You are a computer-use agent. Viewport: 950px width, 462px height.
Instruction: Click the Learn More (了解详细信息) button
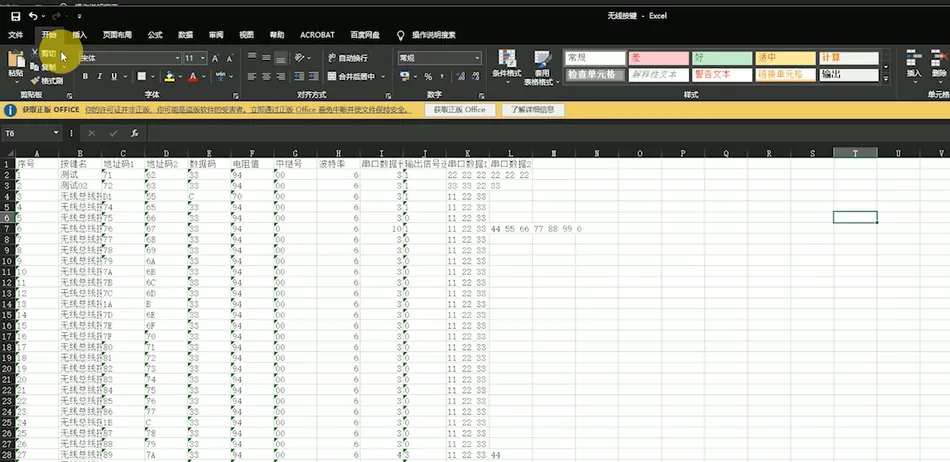[x=533, y=110]
